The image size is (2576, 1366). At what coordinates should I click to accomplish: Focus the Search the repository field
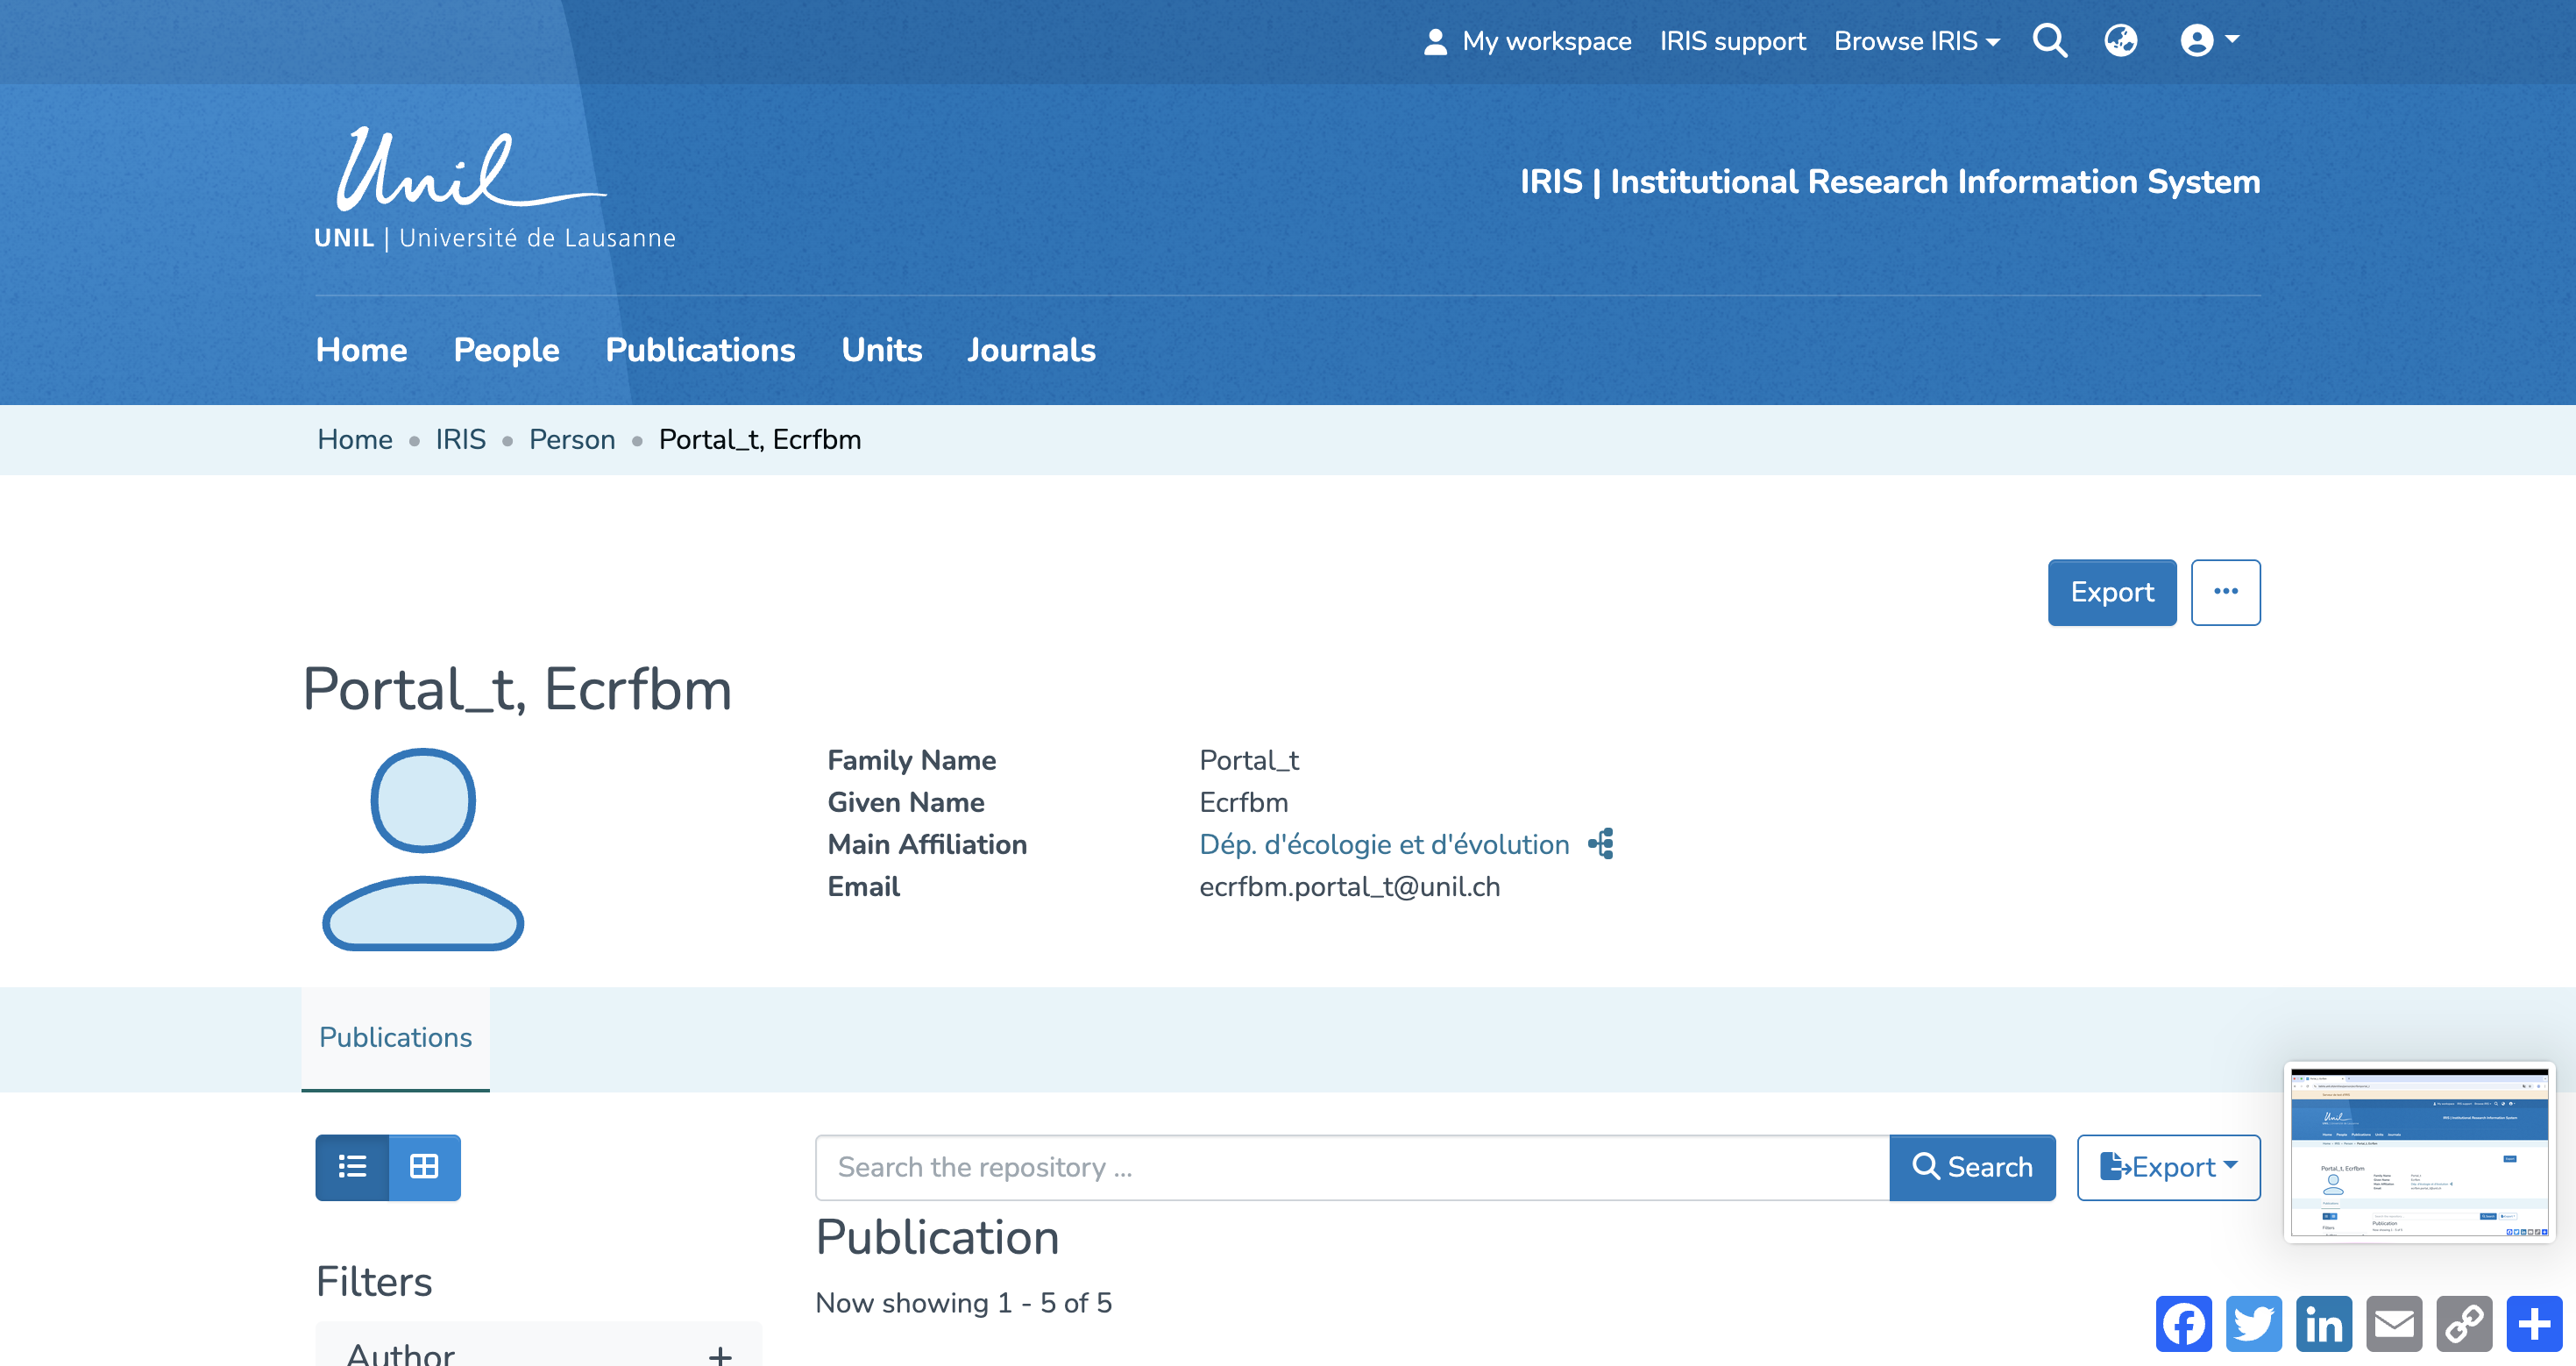1351,1167
